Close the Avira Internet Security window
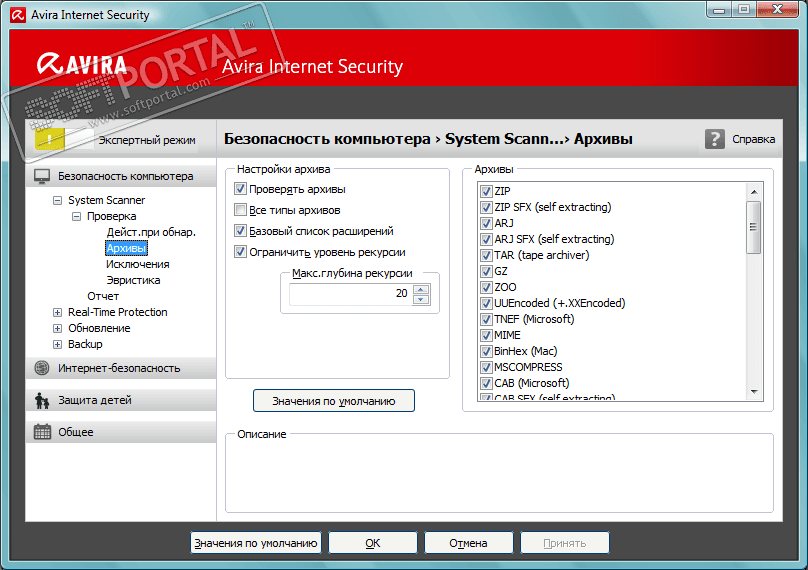Screen dimensions: 808x570 coord(778,10)
